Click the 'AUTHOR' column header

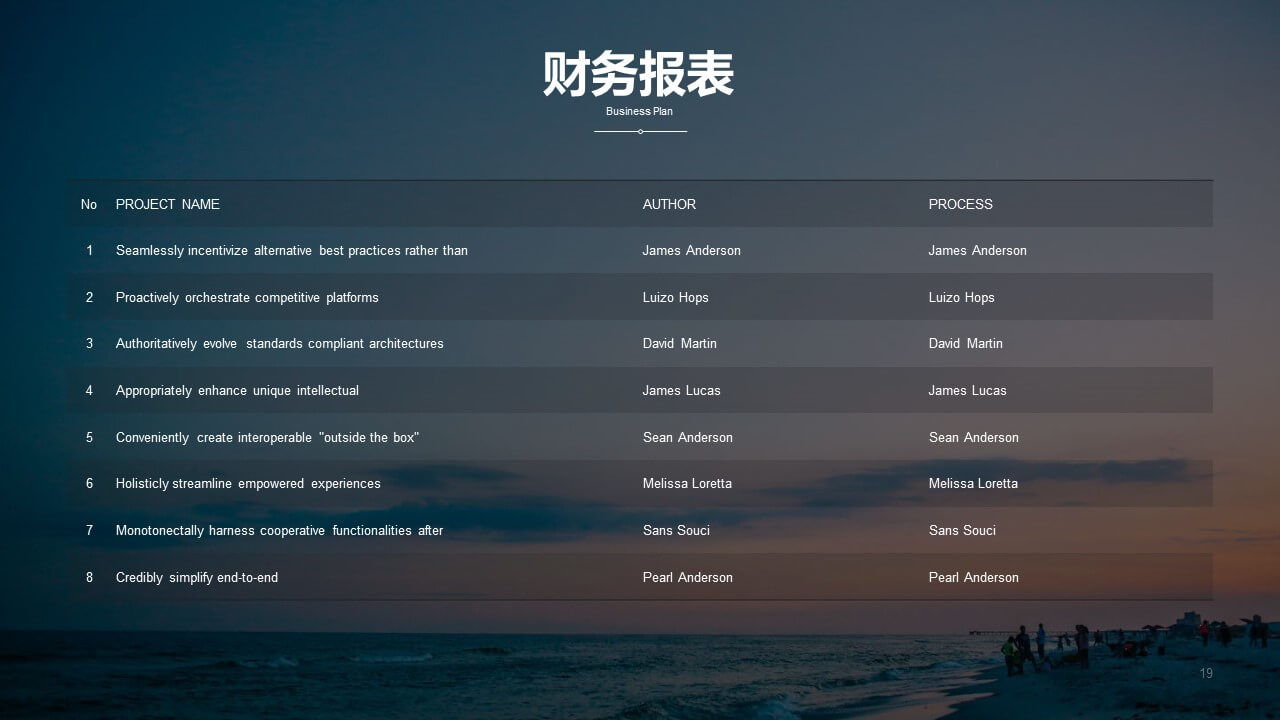pos(669,204)
